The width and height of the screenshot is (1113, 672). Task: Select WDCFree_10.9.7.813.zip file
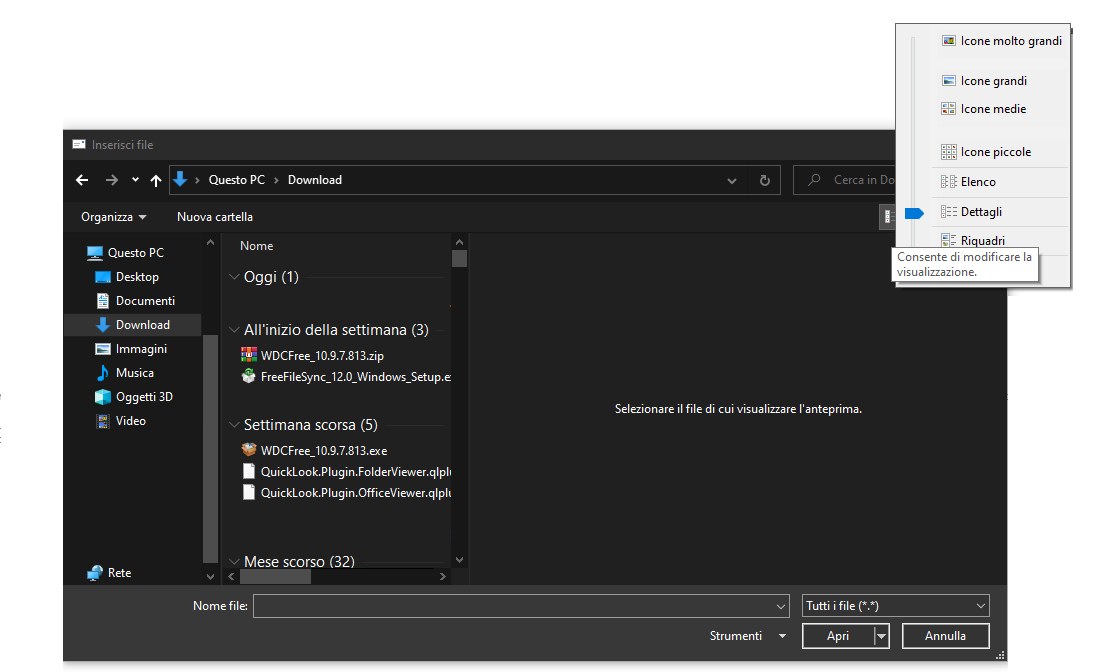322,355
